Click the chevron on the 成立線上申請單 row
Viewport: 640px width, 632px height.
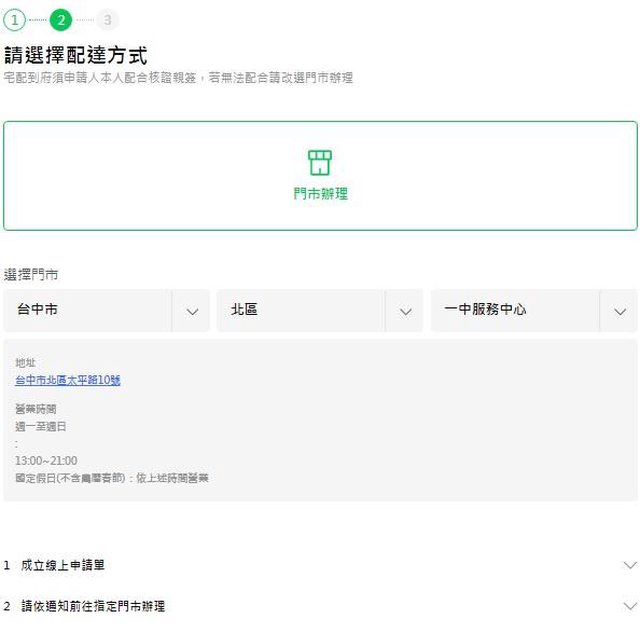629,565
